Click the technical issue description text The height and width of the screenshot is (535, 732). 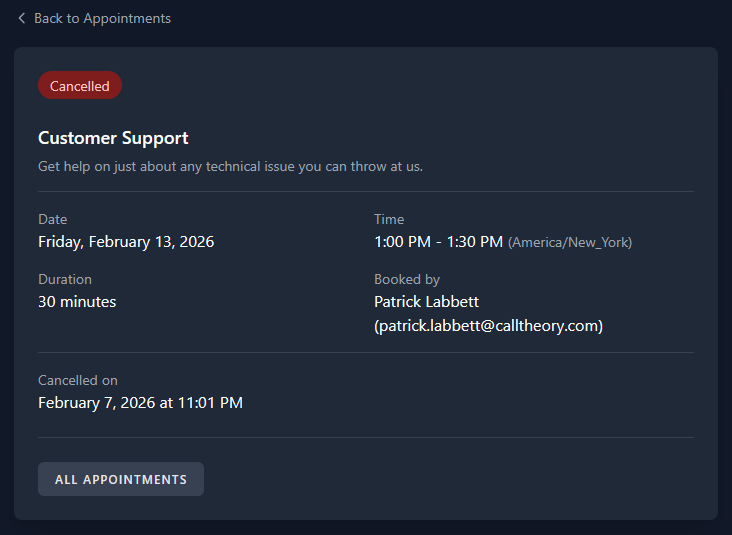[x=230, y=166]
